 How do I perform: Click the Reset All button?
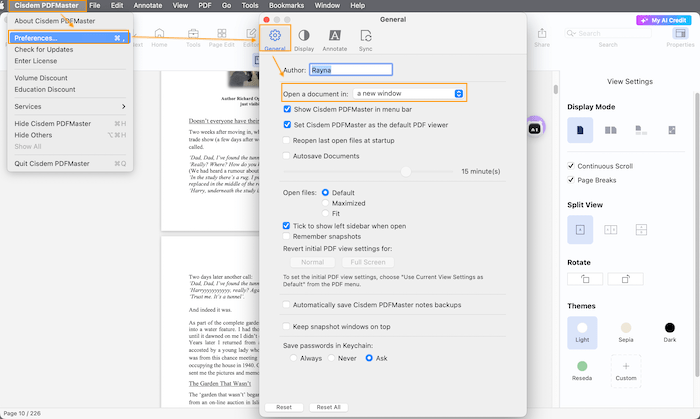pyautogui.click(x=329, y=407)
